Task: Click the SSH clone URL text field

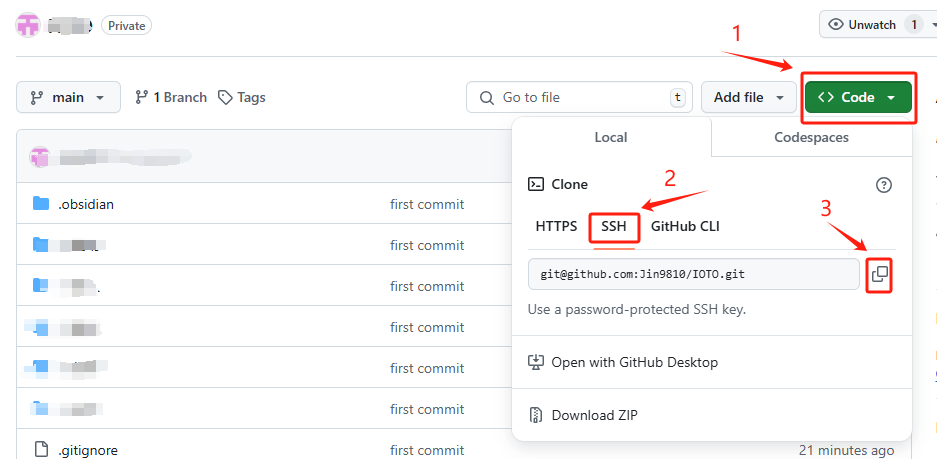Action: 694,274
